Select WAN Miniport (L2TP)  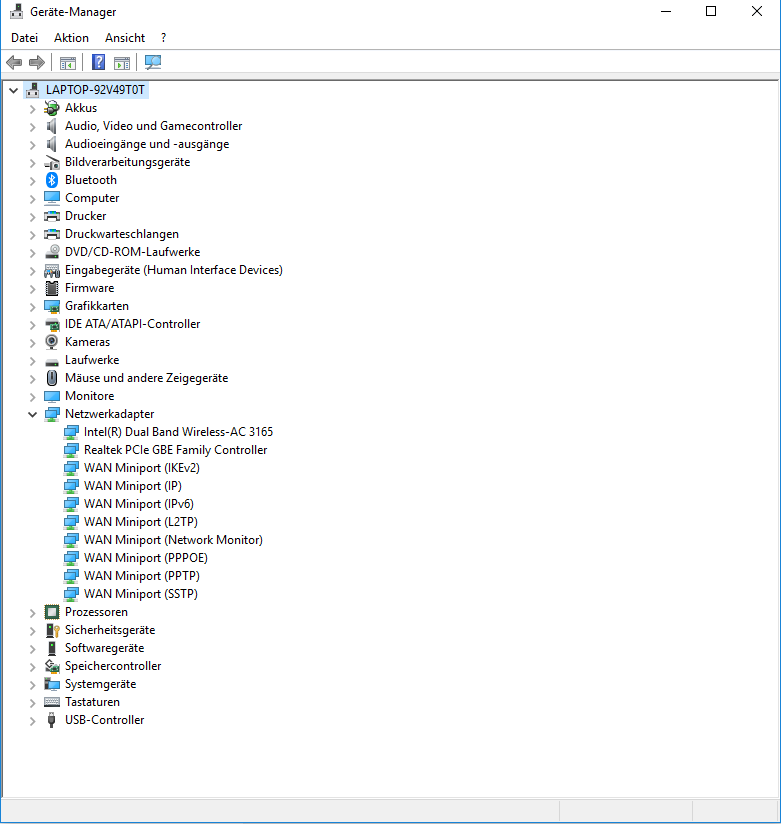click(141, 522)
